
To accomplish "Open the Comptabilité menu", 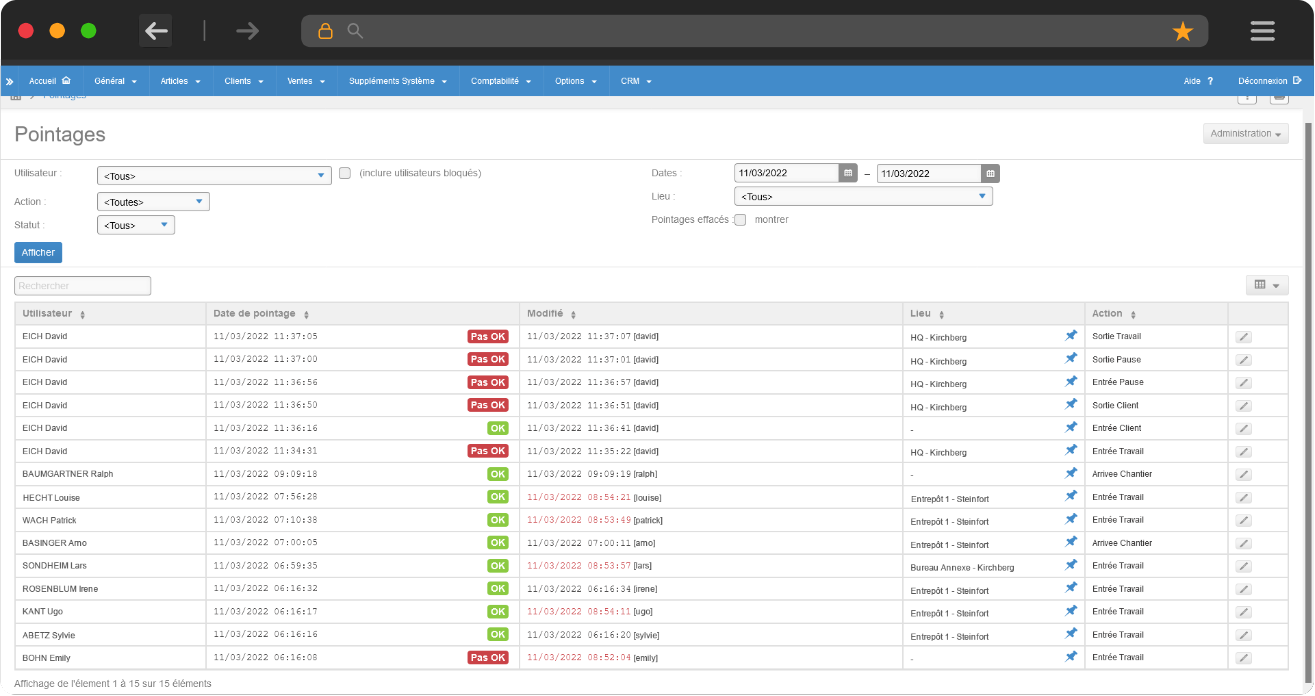I will (500, 81).
